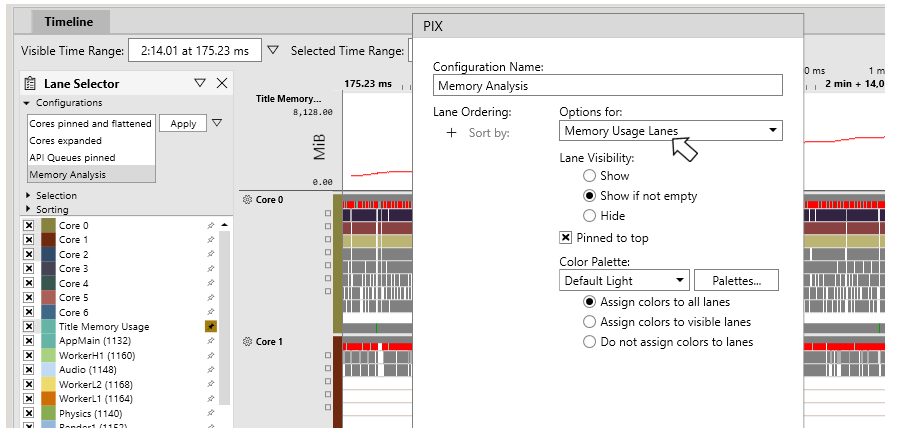This screenshot has width=911, height=441.
Task: Choose Do not assign colors to lanes
Action: [x=589, y=342]
